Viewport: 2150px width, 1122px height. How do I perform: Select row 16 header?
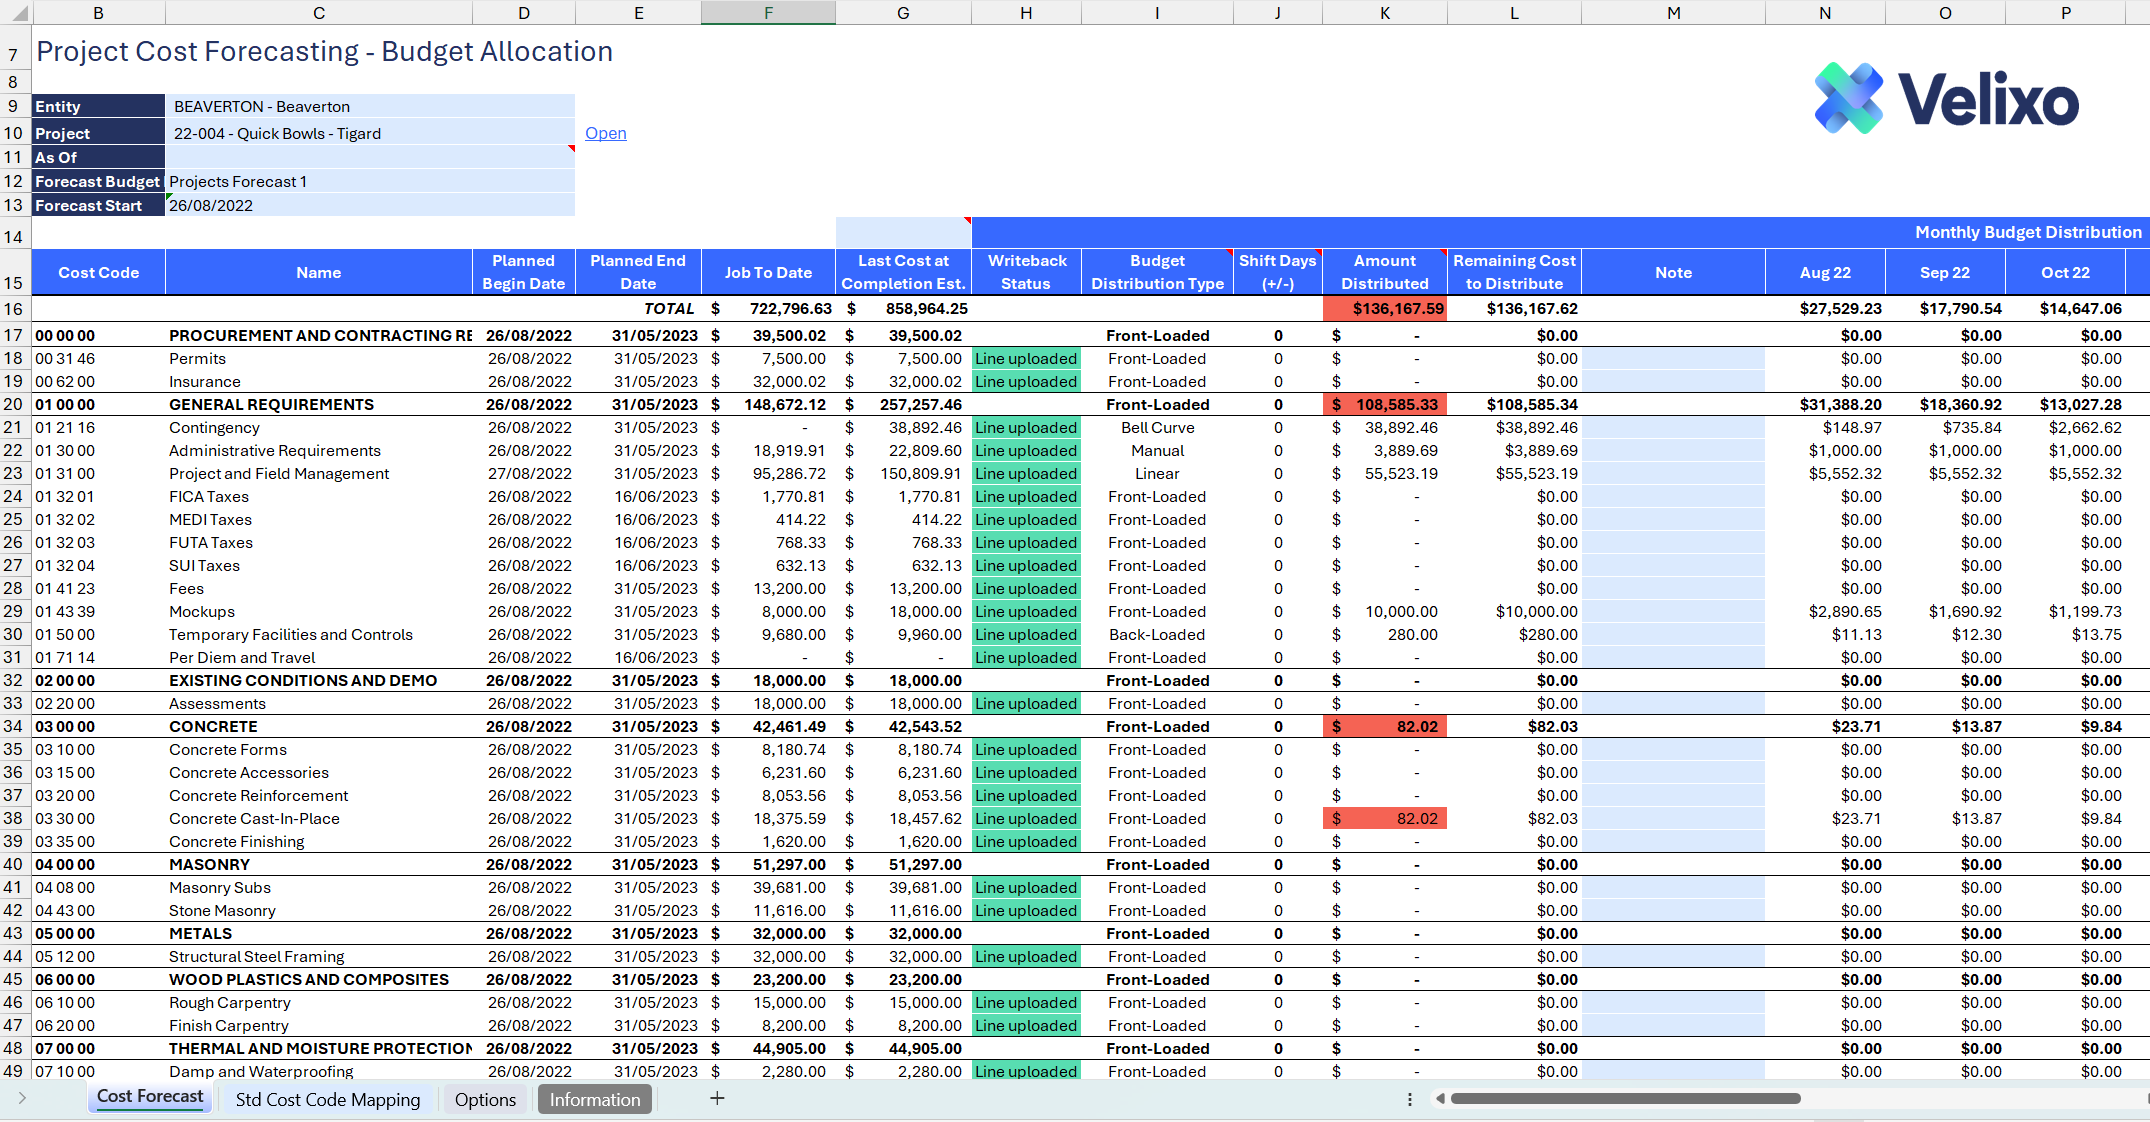click(x=13, y=309)
